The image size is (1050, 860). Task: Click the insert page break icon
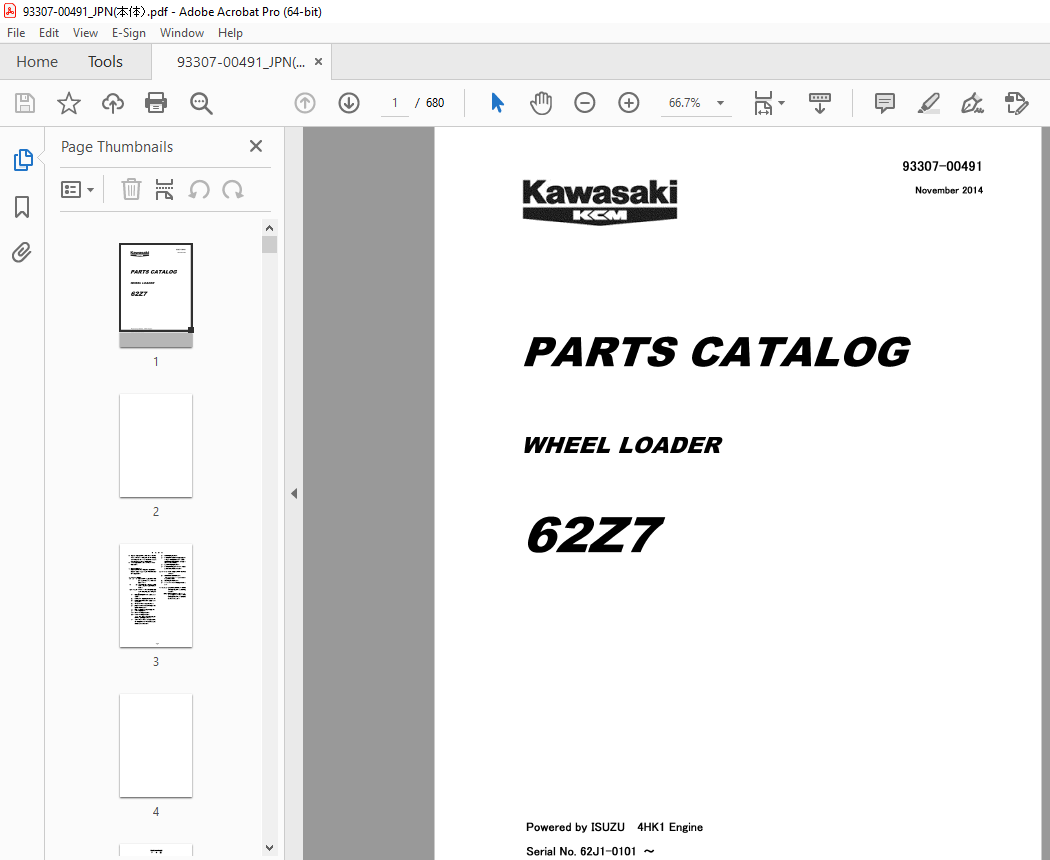(164, 190)
